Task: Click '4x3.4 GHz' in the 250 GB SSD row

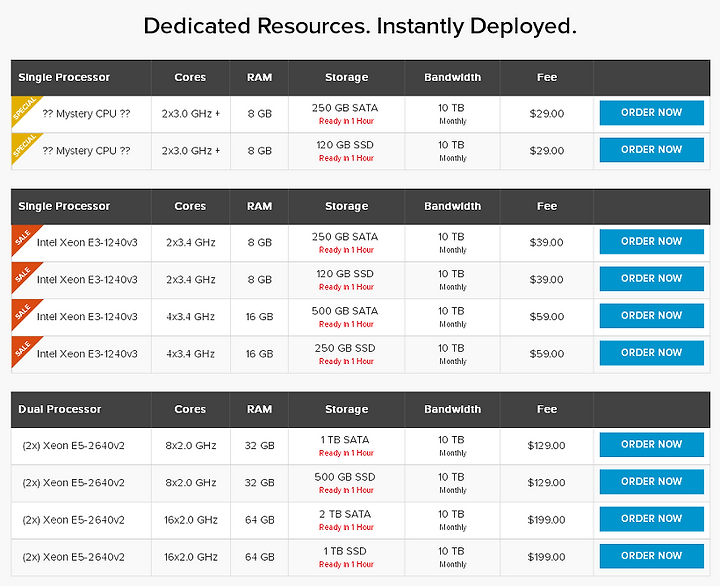Action: [191, 354]
